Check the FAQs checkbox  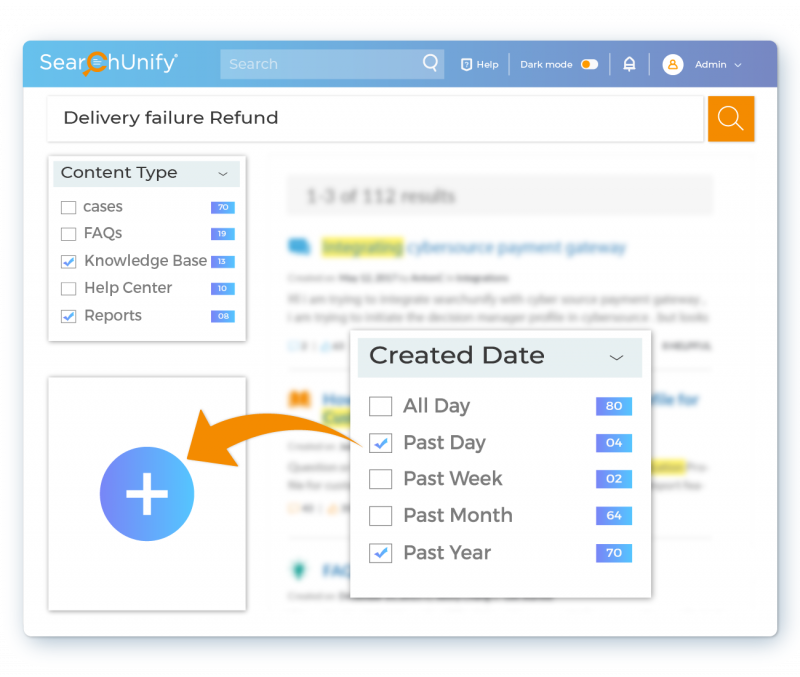[x=68, y=234]
